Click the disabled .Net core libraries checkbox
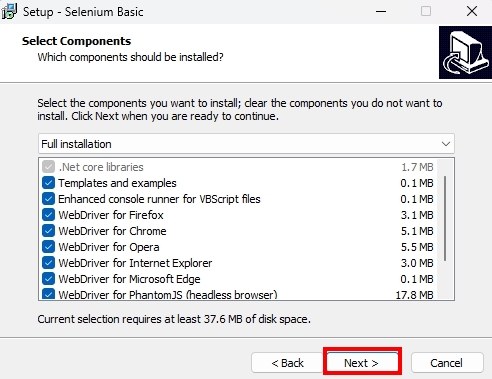The image size is (492, 379). coord(48,167)
